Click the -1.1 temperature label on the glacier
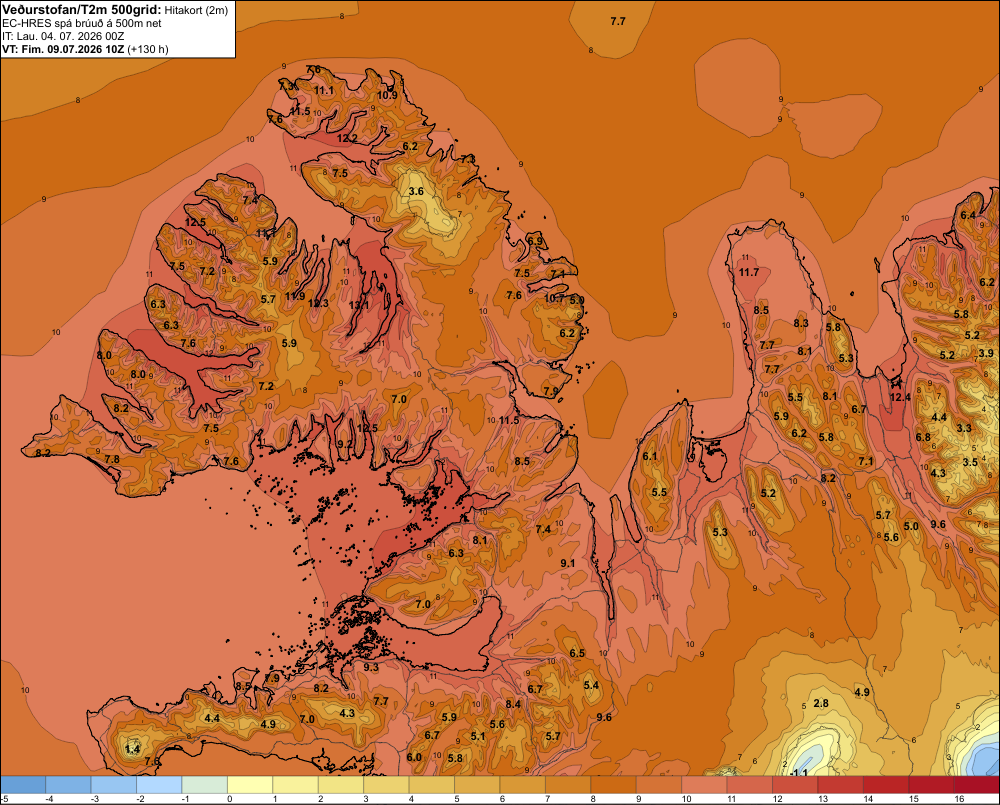The width and height of the screenshot is (1000, 805). click(x=798, y=773)
